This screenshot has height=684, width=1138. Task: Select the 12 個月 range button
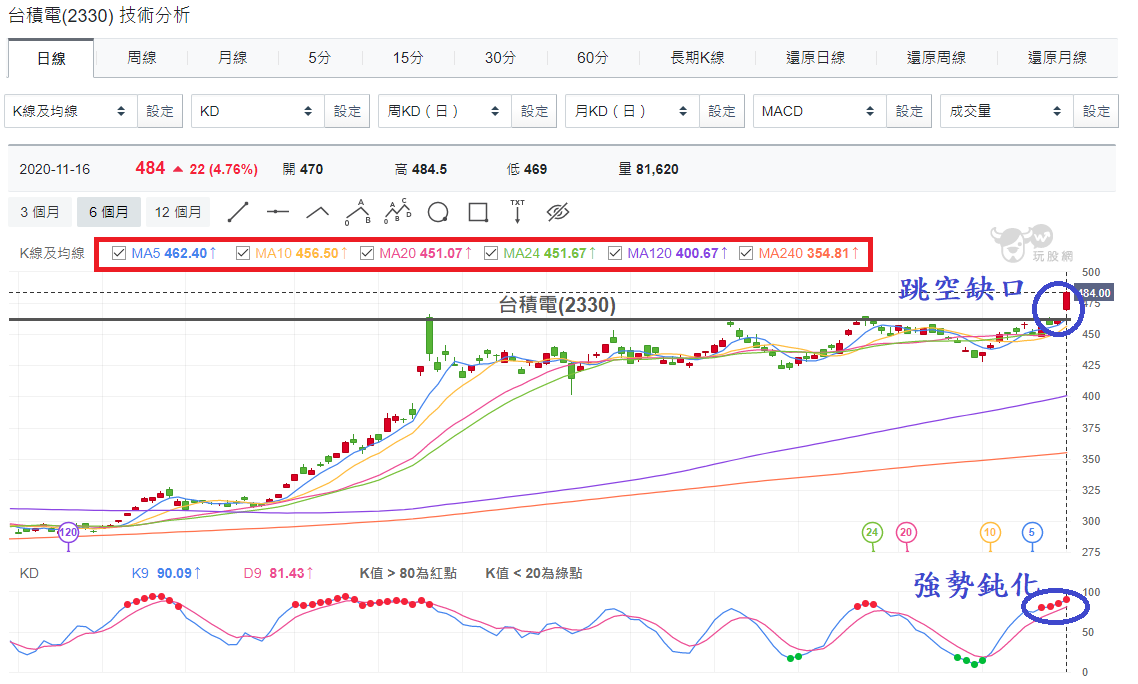coord(178,212)
